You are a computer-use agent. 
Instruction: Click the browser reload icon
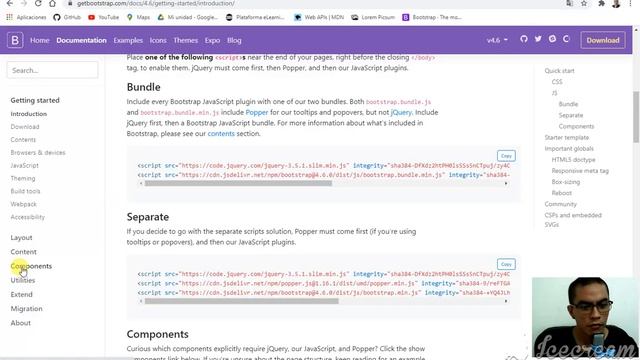(38, 3)
